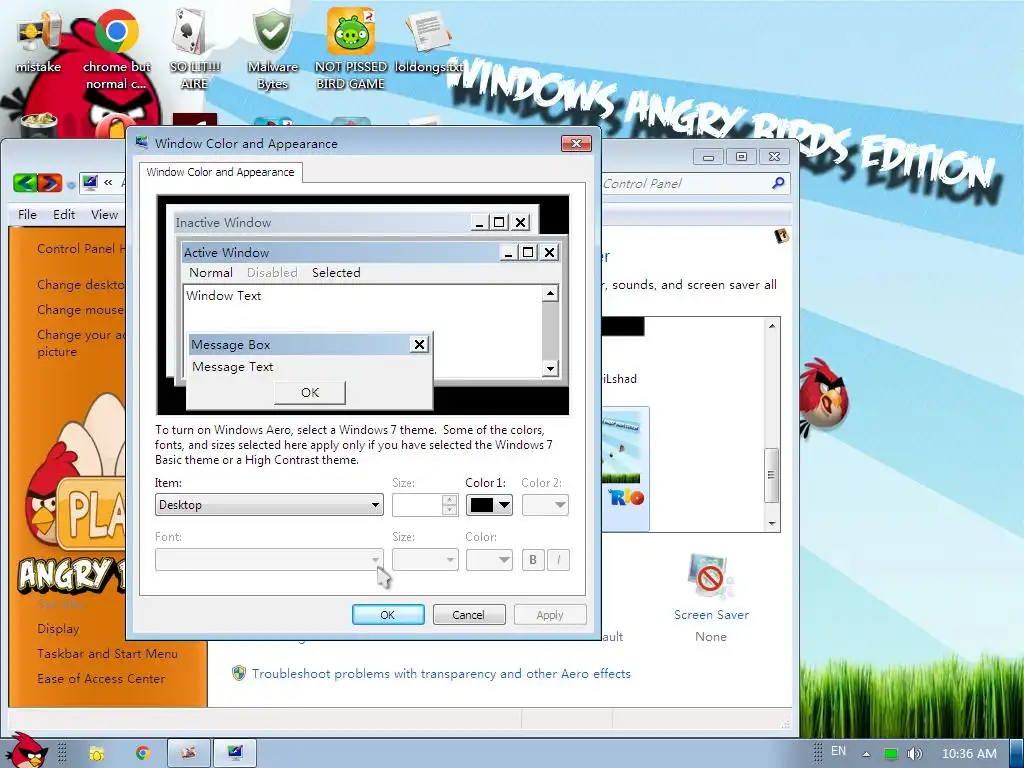
Task: Toggle the Italic font button
Action: pyautogui.click(x=558, y=560)
